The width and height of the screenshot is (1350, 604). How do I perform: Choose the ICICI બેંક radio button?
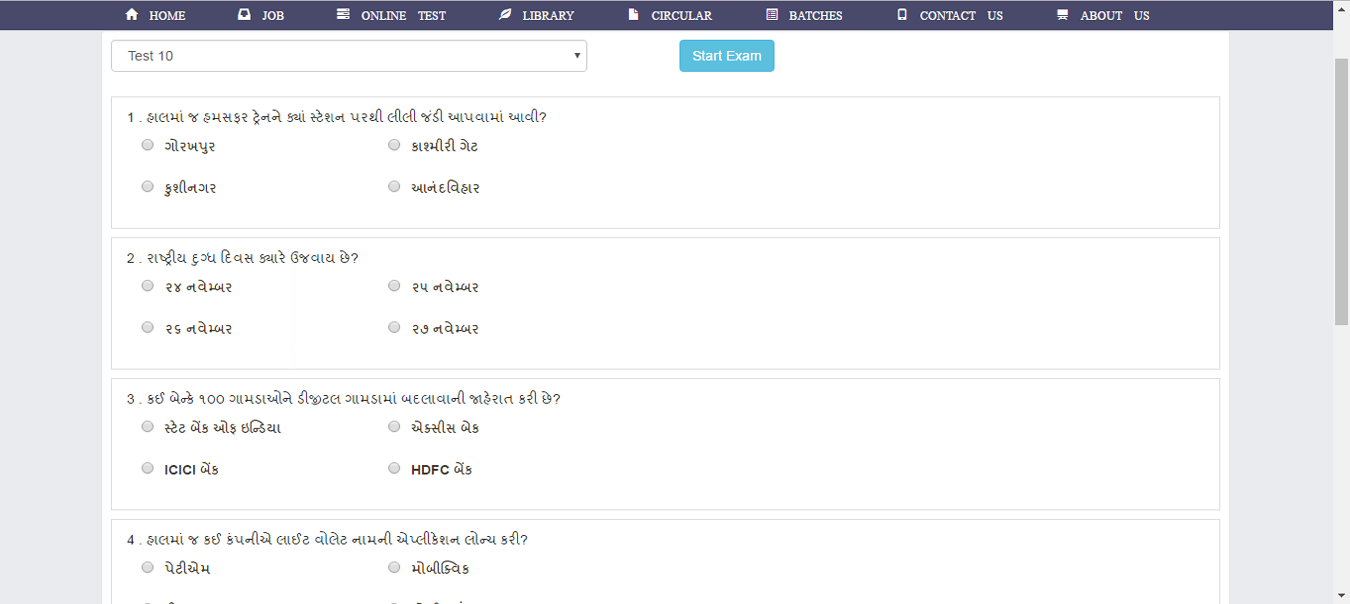(x=148, y=468)
